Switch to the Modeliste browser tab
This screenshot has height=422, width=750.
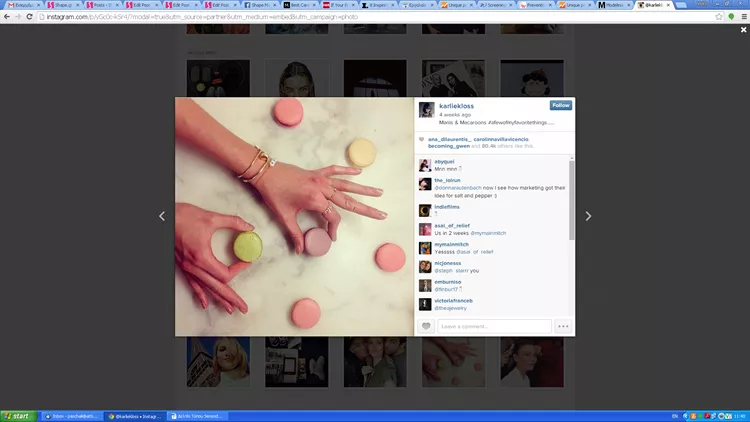click(618, 5)
